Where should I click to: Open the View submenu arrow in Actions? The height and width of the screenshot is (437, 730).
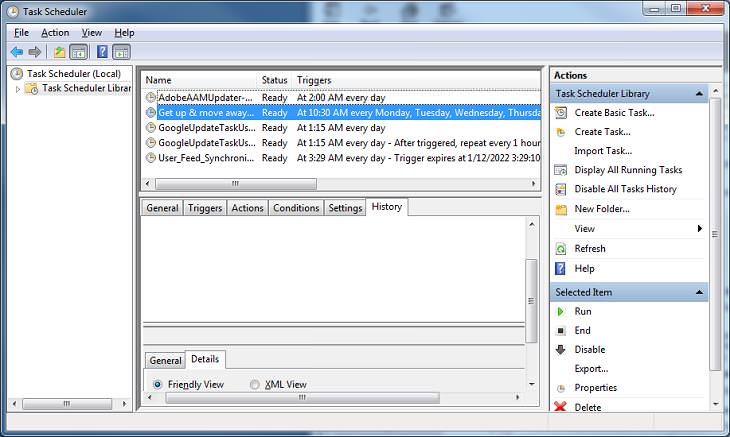tap(699, 229)
